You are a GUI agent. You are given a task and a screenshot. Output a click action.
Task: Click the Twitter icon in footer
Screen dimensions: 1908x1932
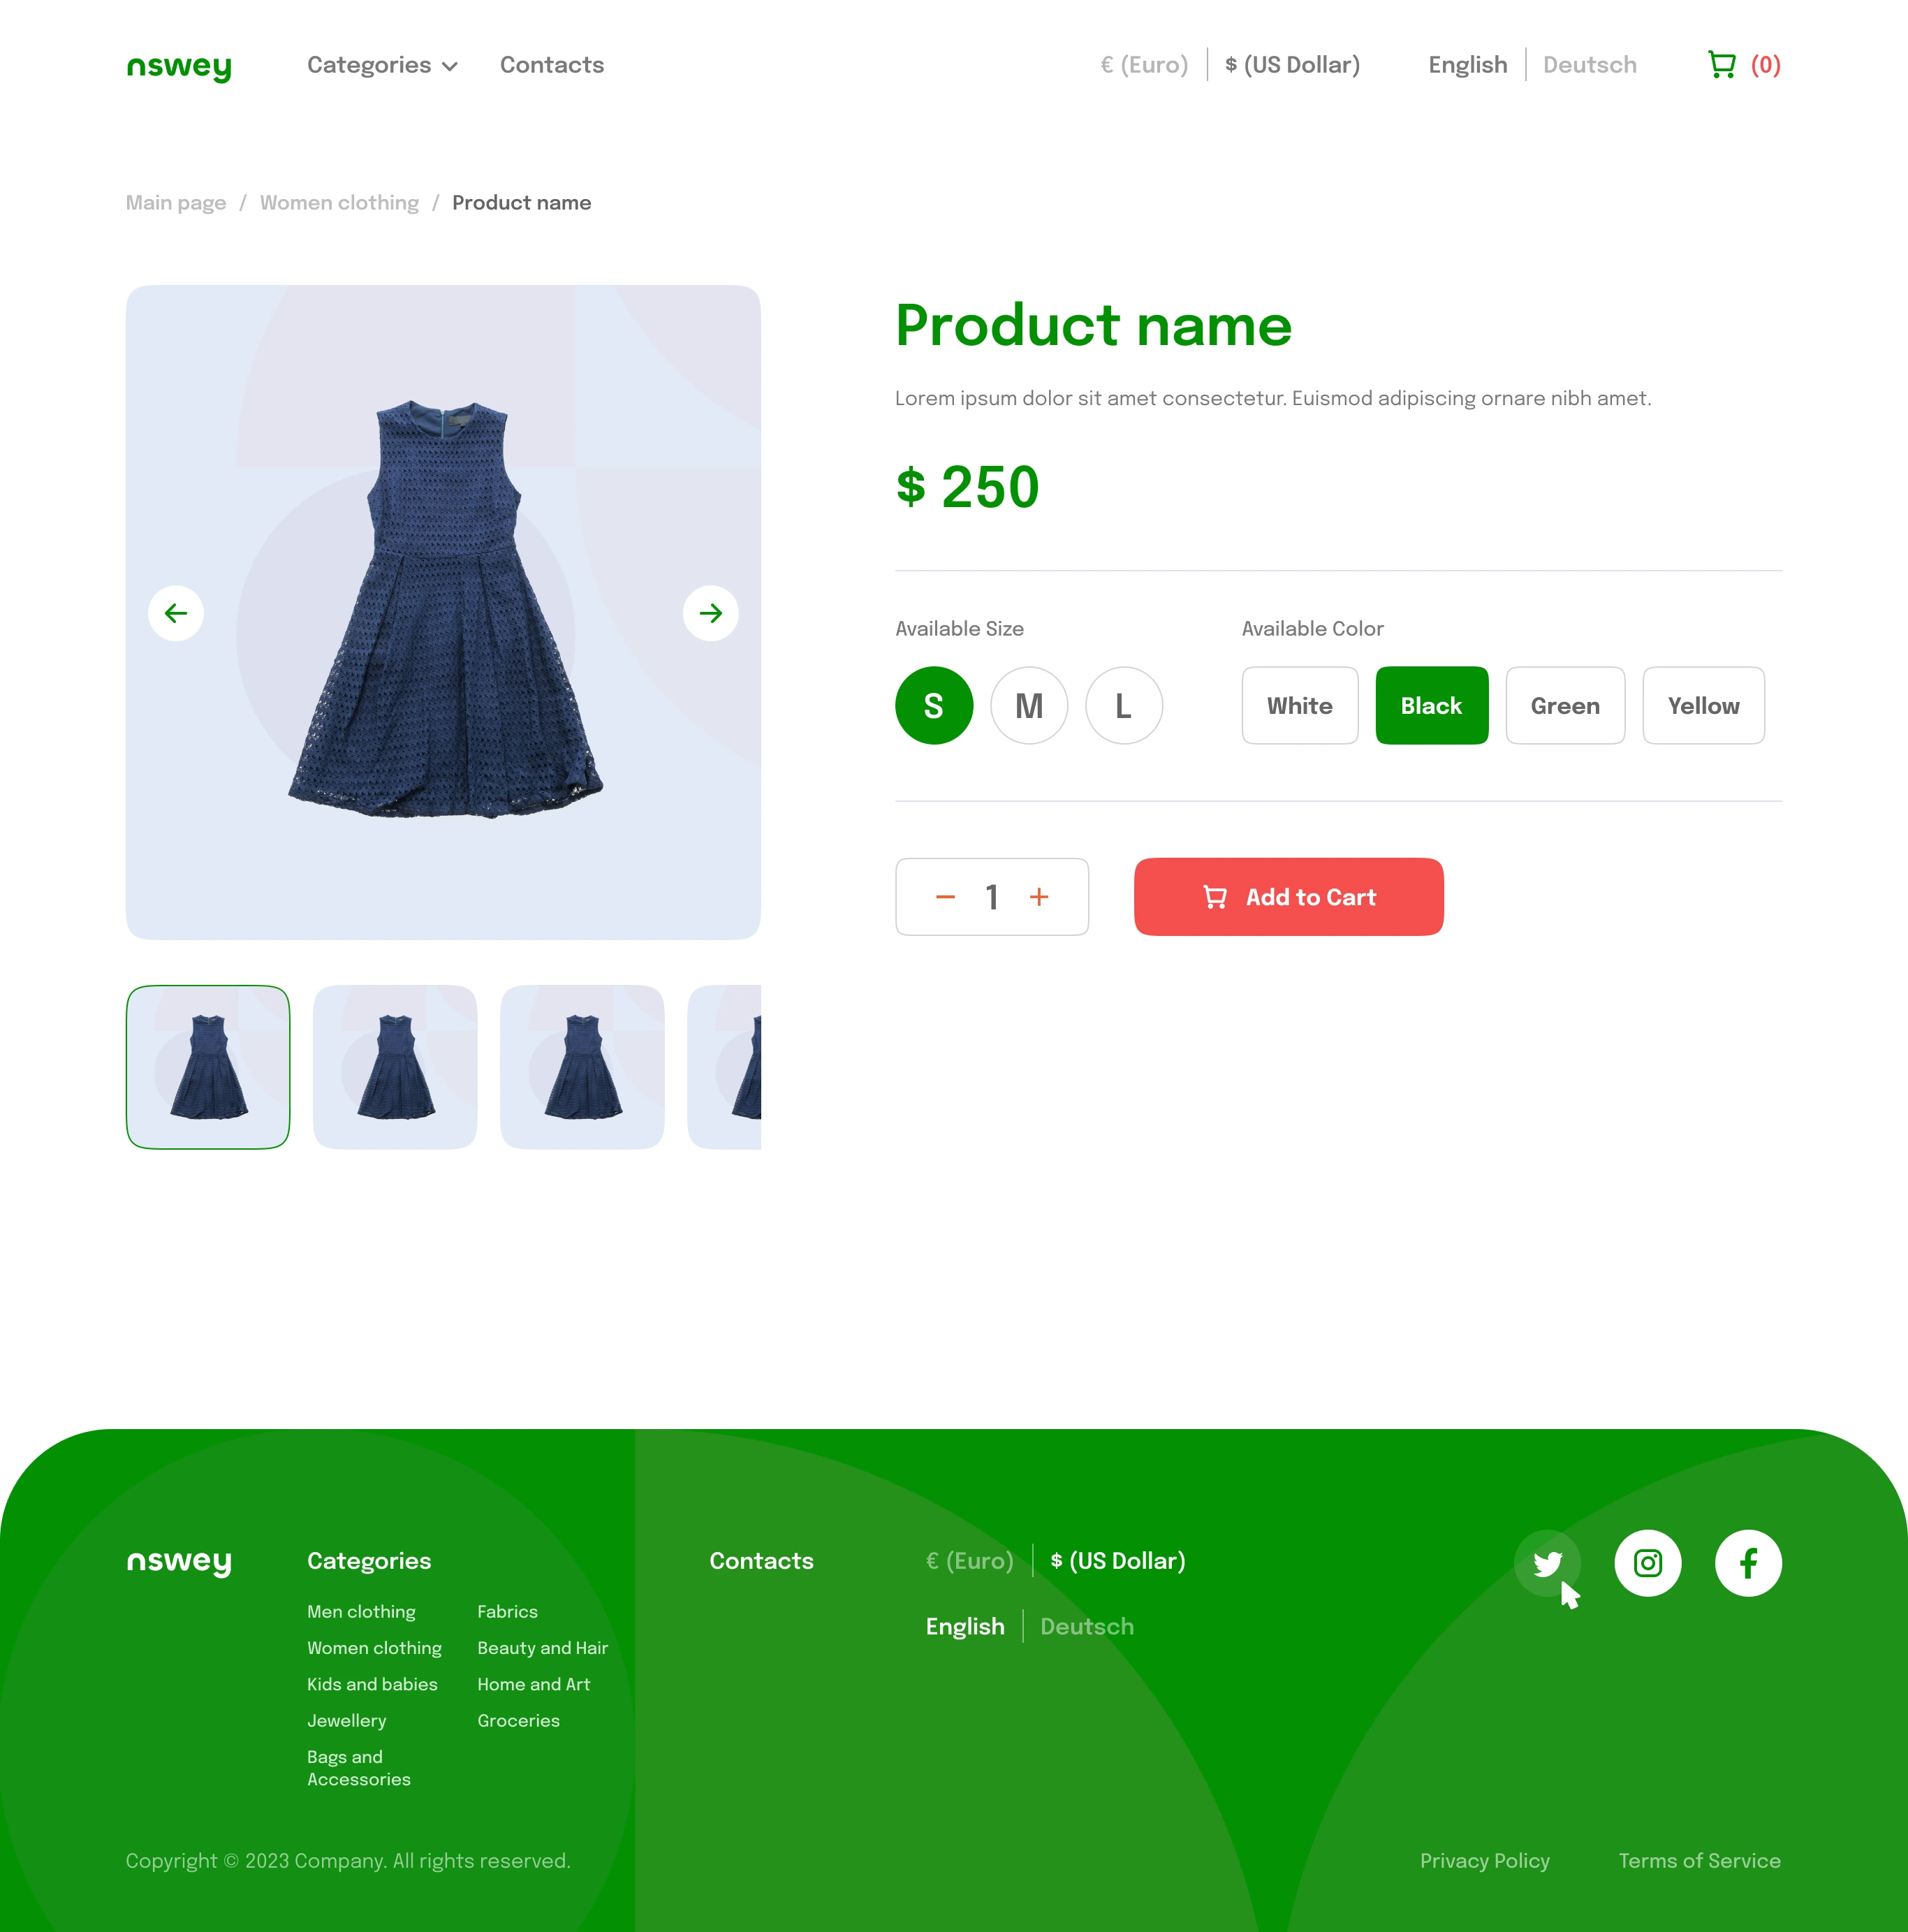[1546, 1562]
